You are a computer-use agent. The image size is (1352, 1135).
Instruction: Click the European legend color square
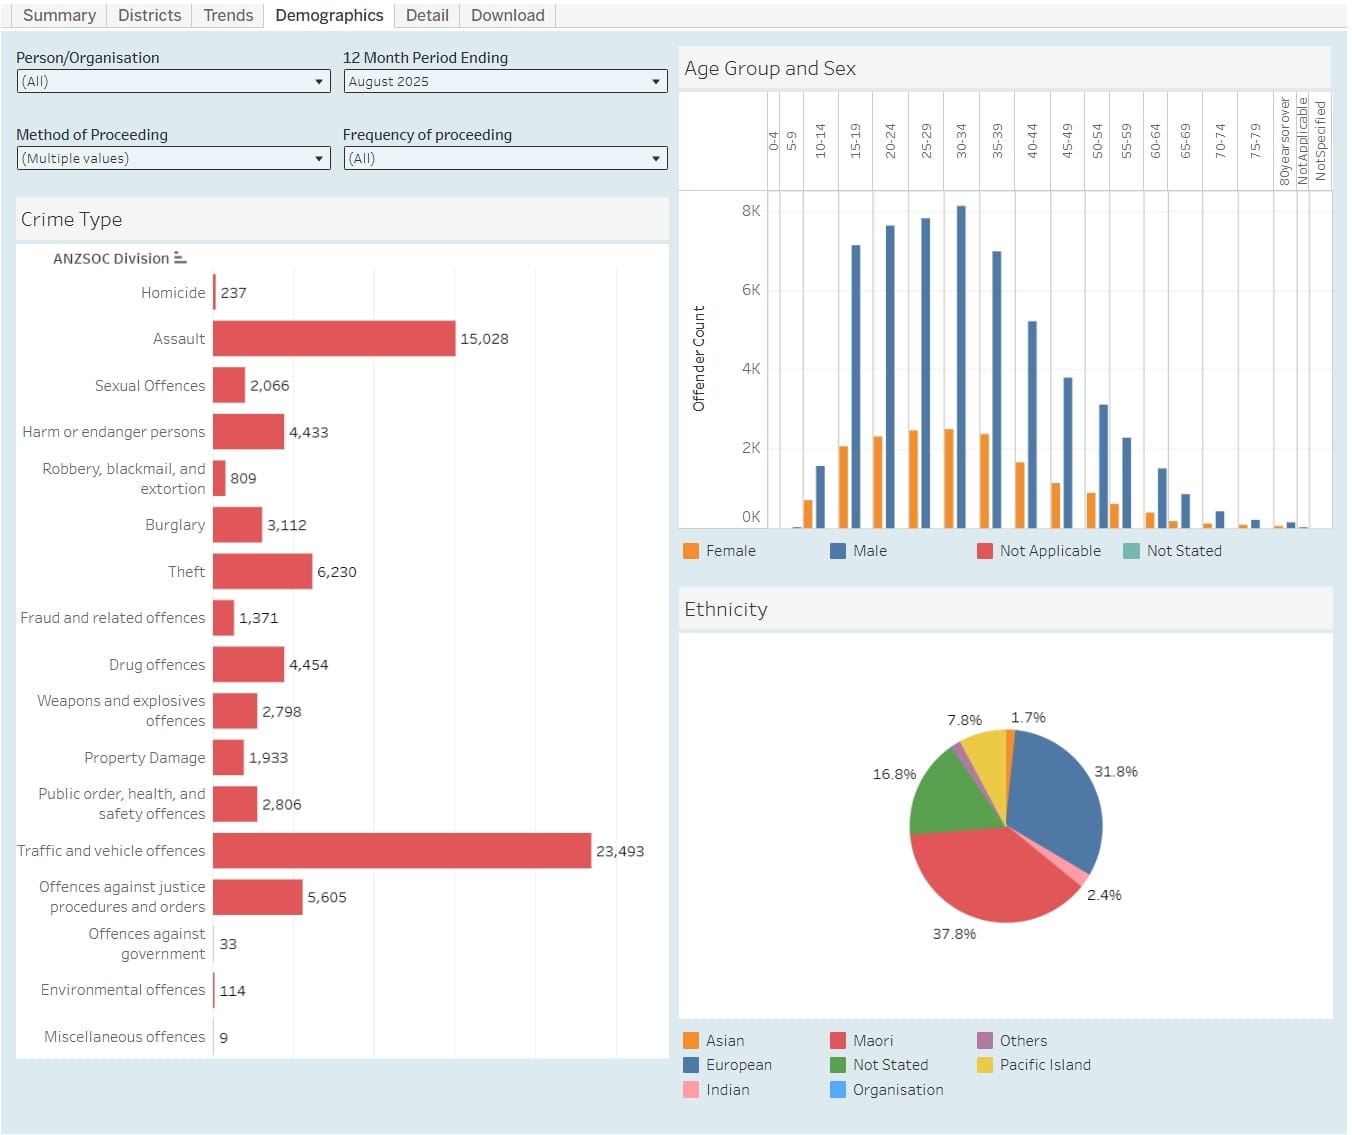(691, 1065)
